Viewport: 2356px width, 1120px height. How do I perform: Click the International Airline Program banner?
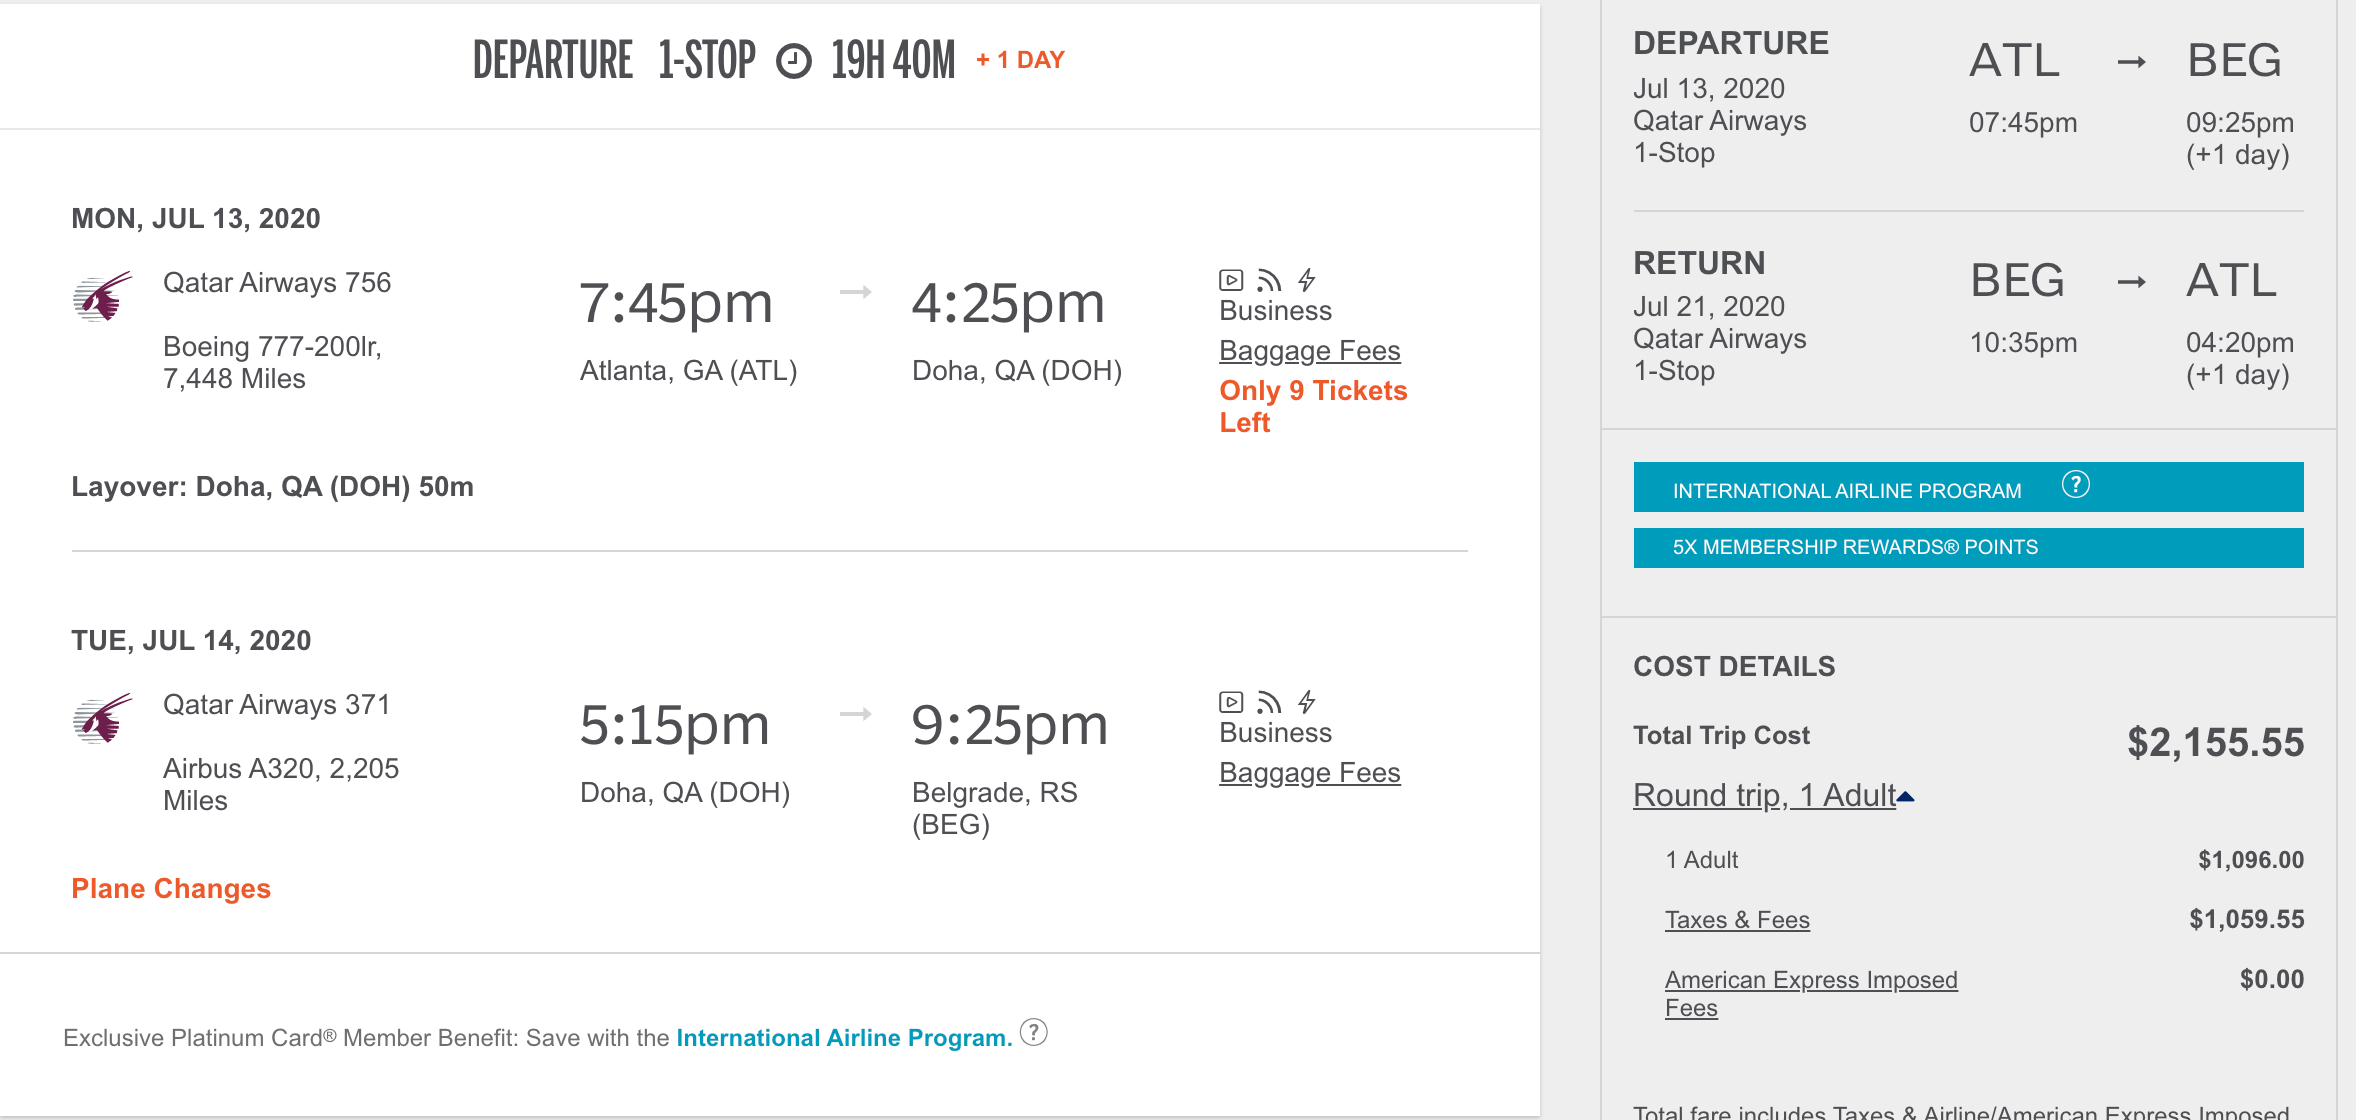point(1846,490)
